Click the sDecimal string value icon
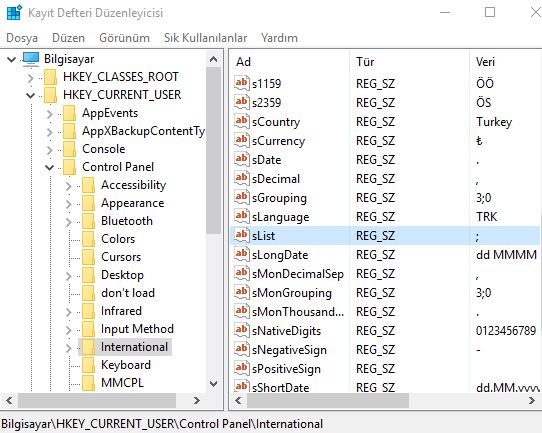This screenshot has height=433, width=542. (x=242, y=178)
